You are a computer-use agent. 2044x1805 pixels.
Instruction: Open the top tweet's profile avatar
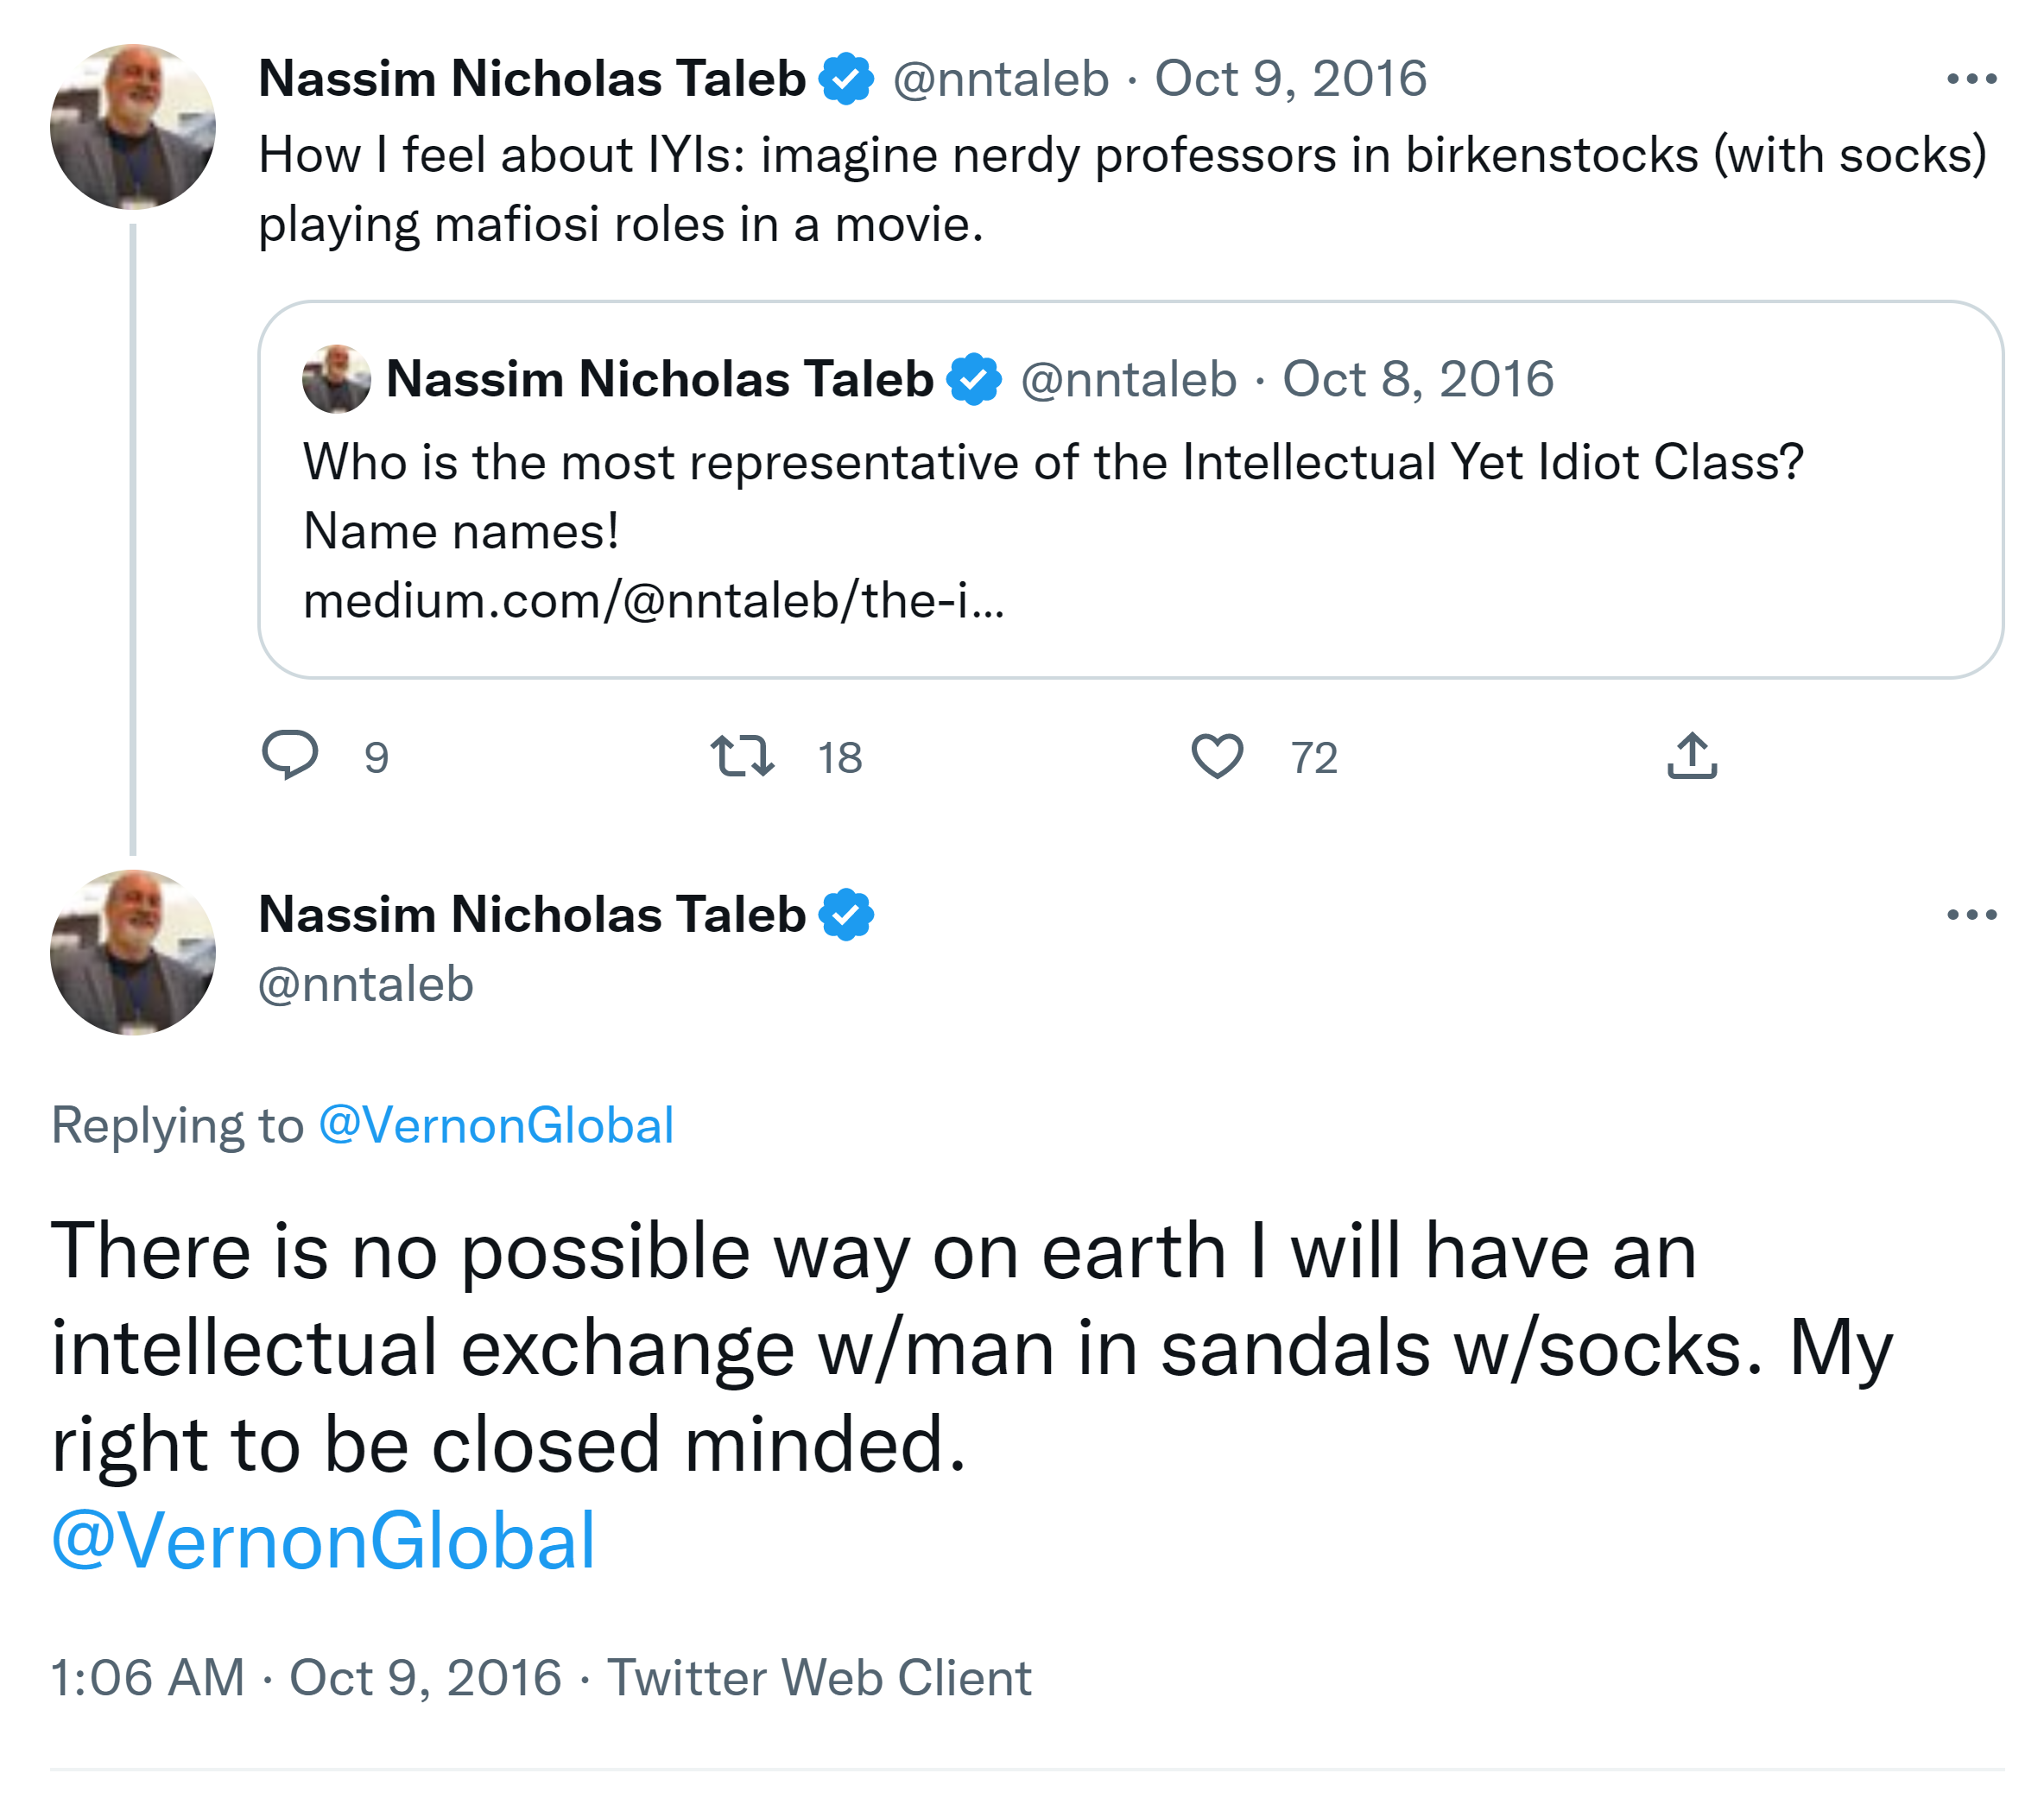coord(133,127)
